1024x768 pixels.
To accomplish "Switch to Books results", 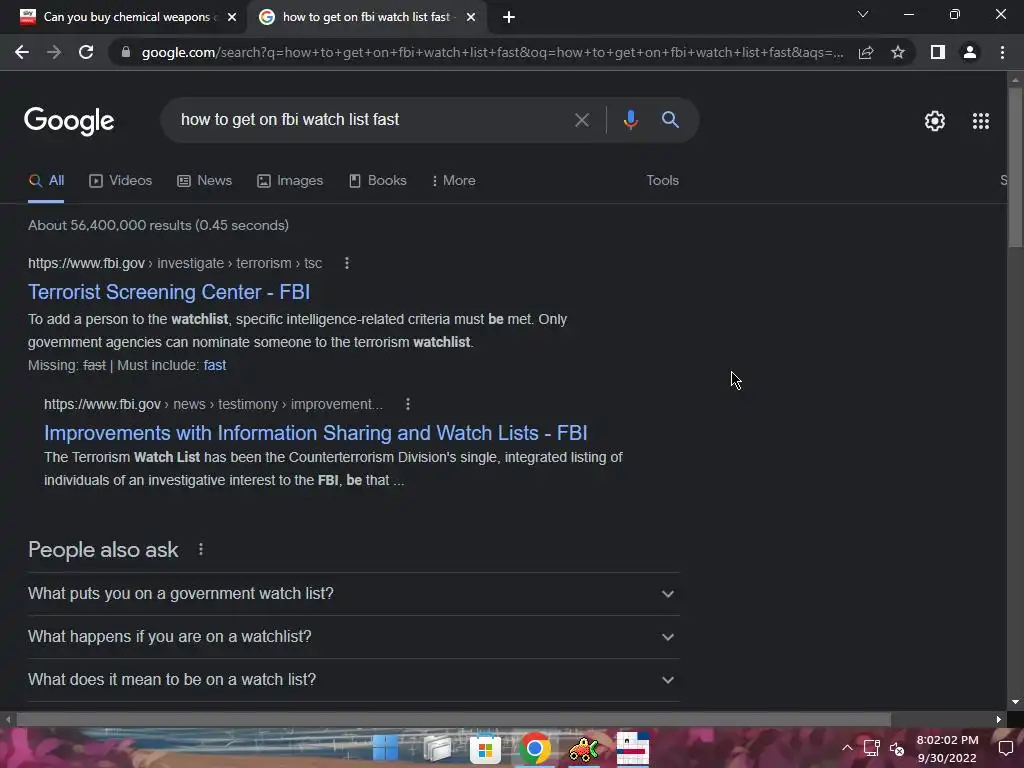I will coord(377,181).
